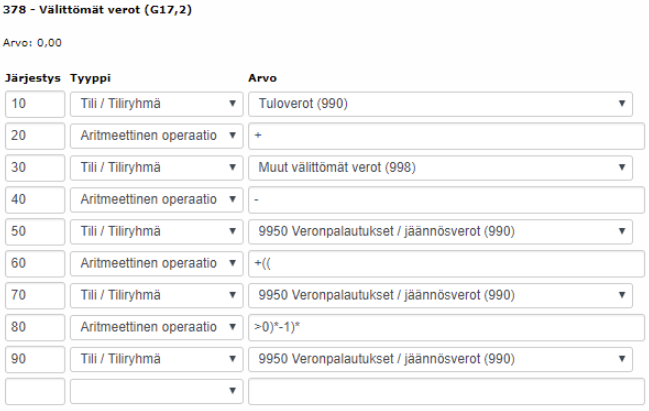The height and width of the screenshot is (411, 649).
Task: Open the type dropdown in row 10
Action: pyautogui.click(x=156, y=103)
